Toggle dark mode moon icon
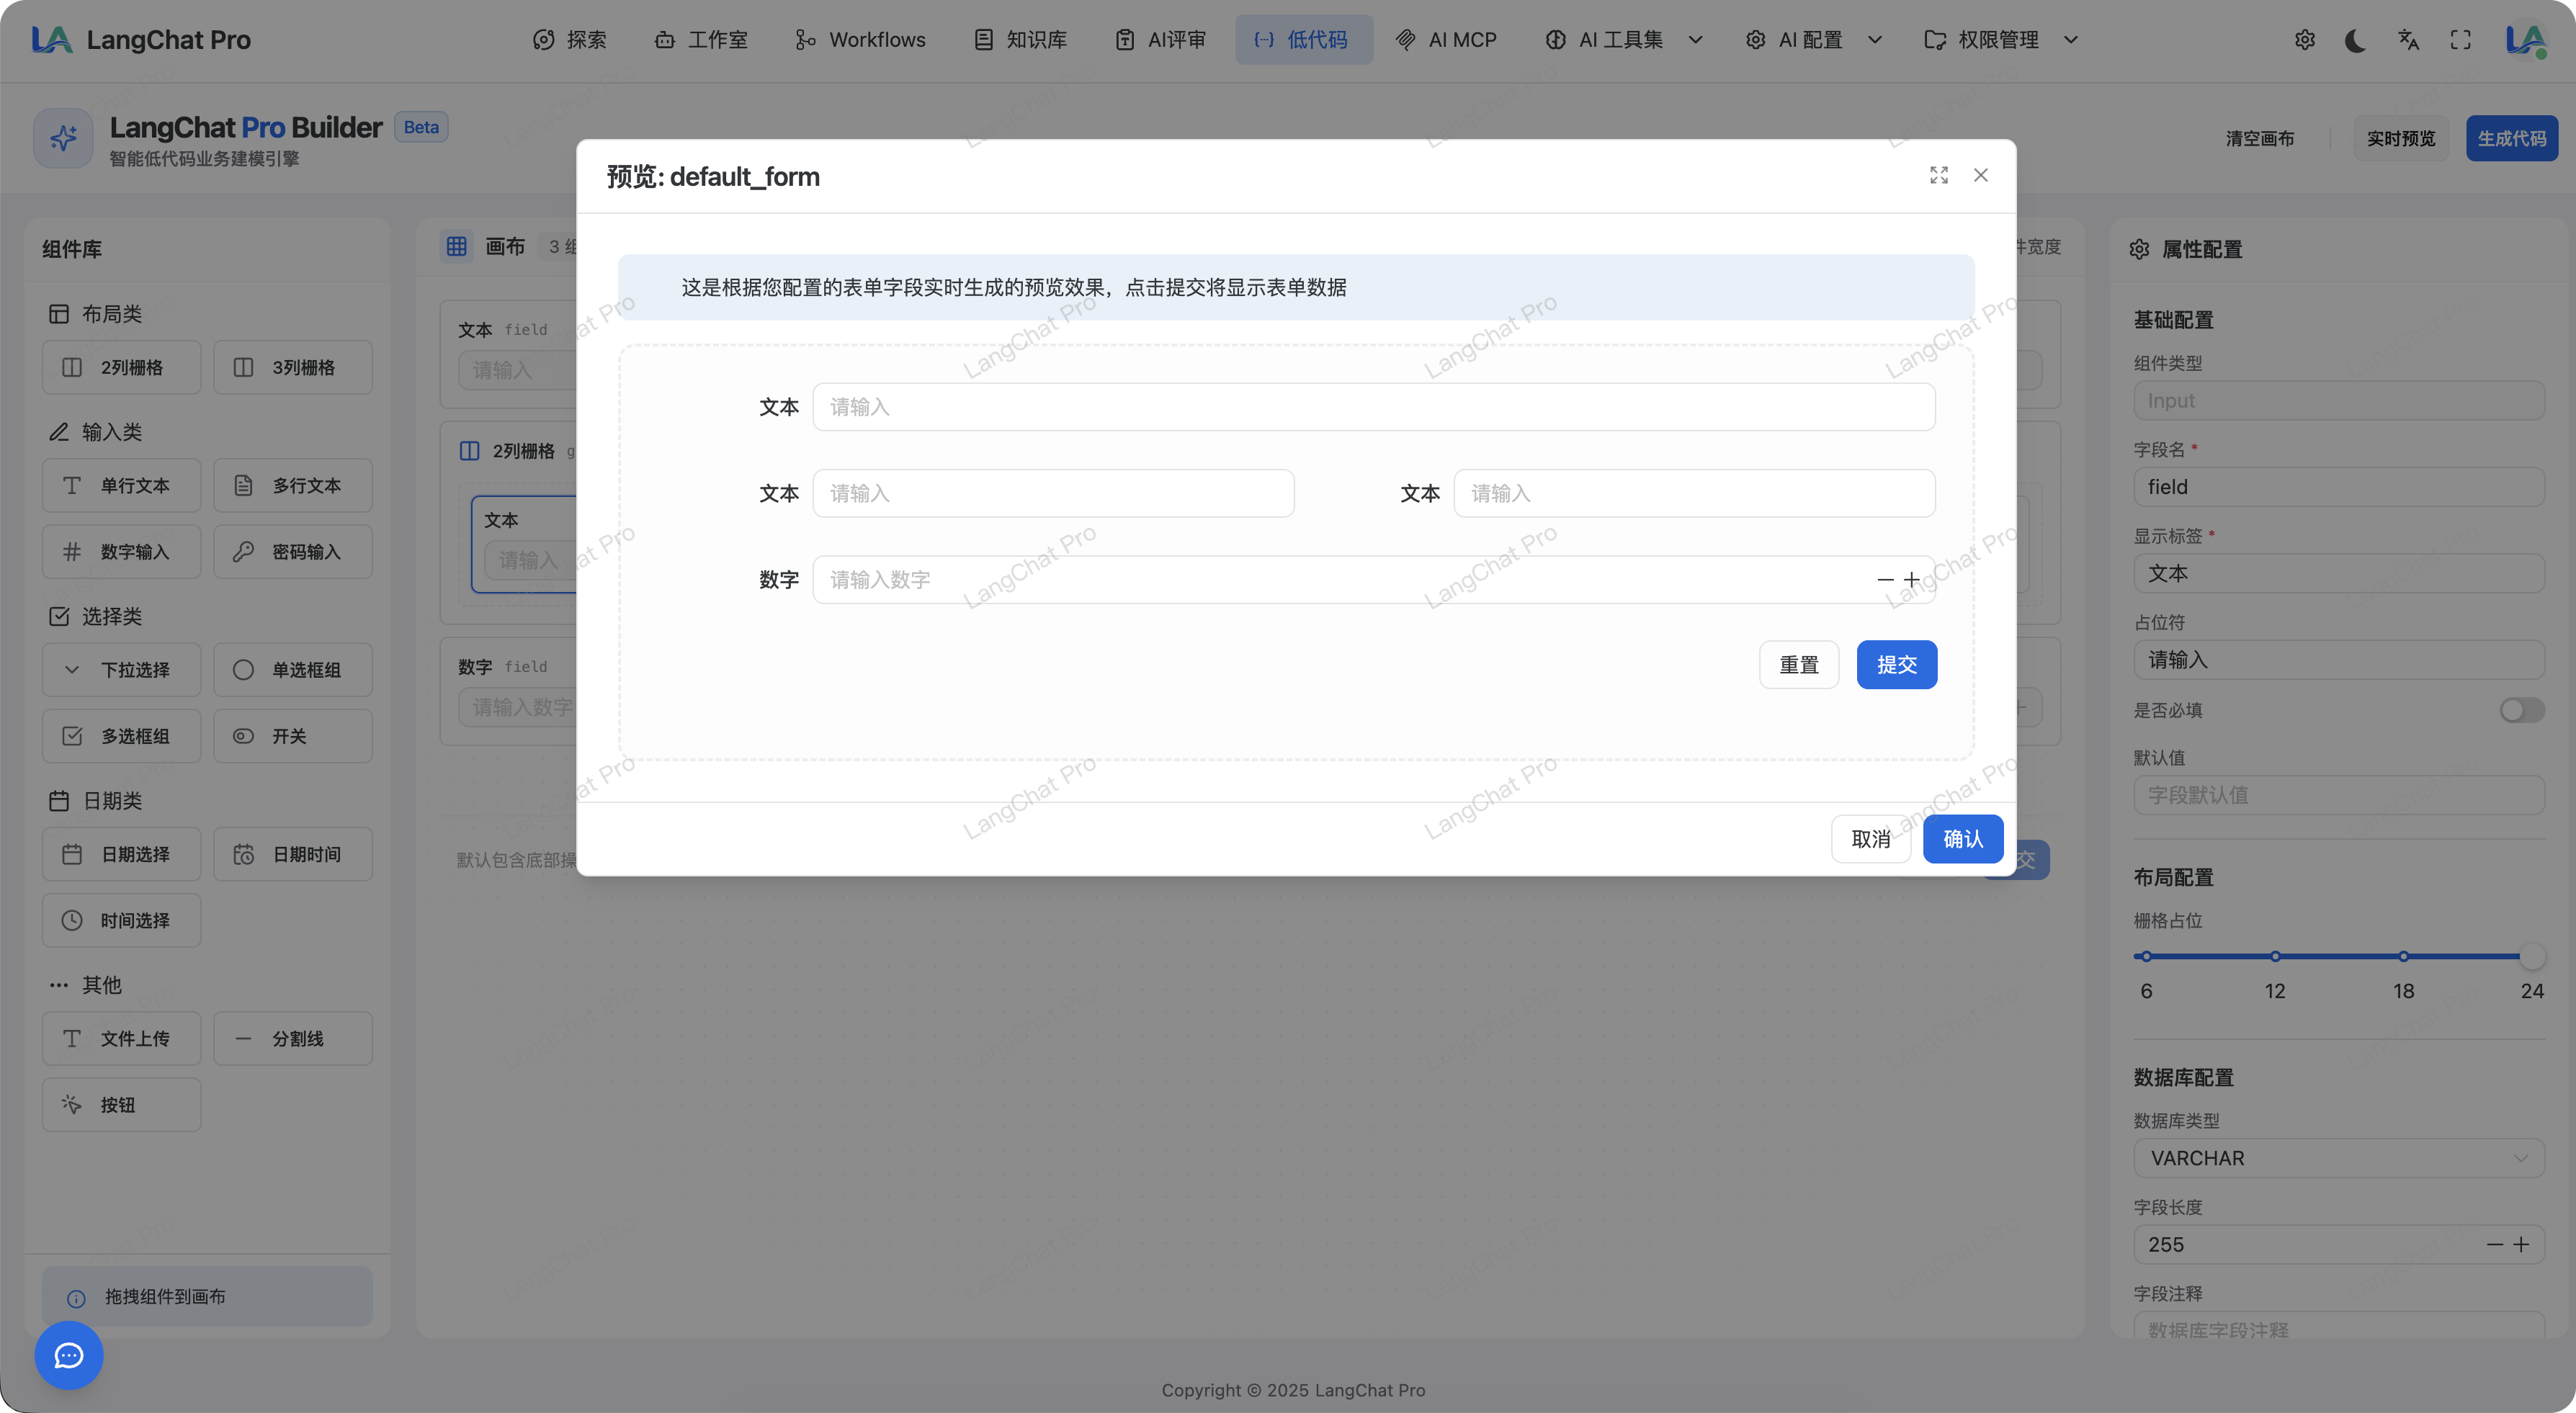This screenshot has width=2576, height=1413. [2355, 40]
